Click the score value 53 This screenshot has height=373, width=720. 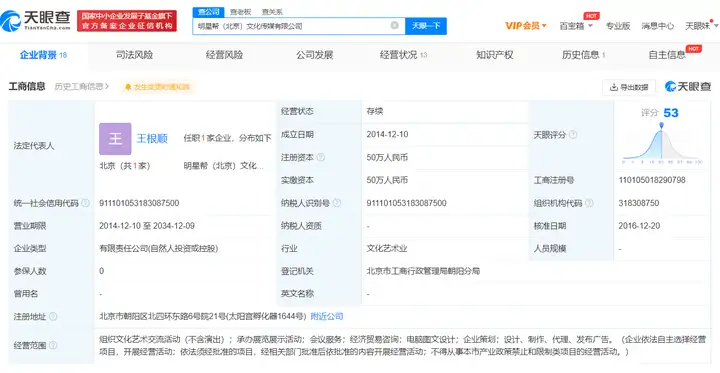click(x=671, y=113)
